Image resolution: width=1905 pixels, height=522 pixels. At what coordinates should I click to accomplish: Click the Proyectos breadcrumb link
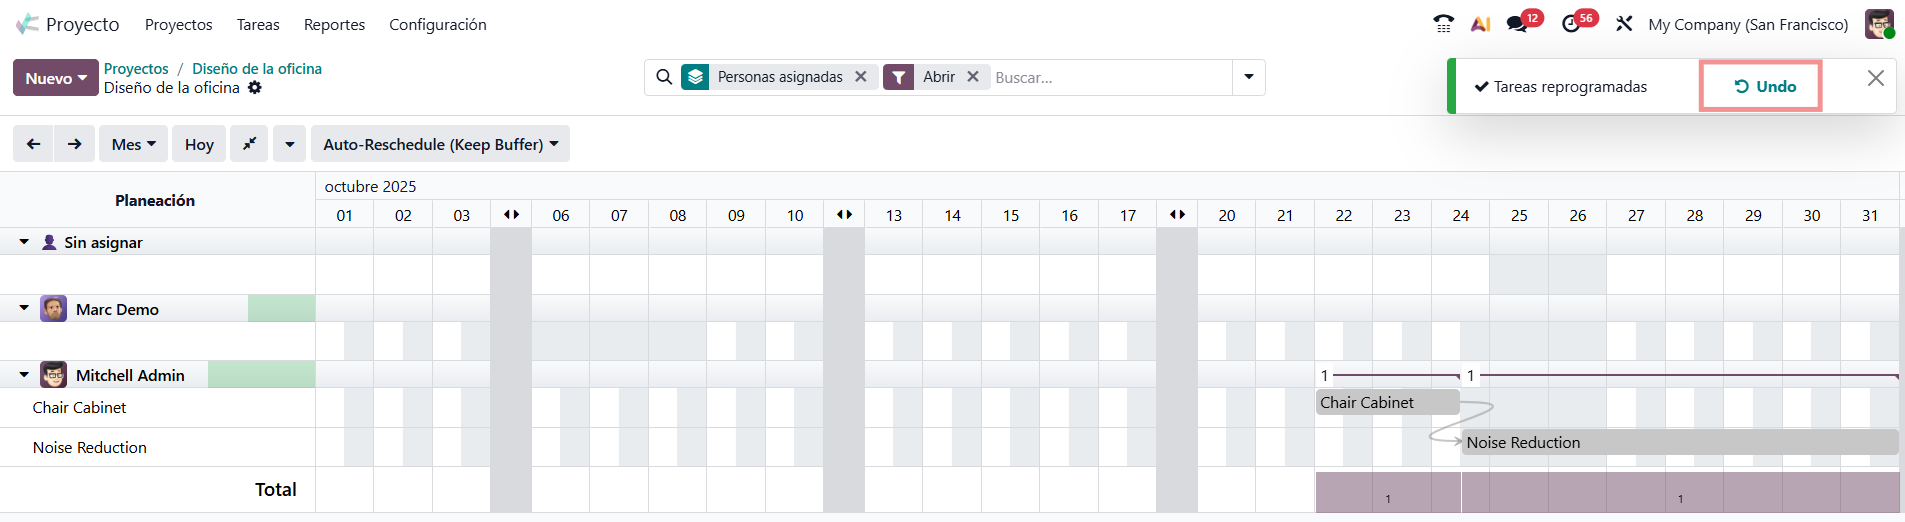point(136,69)
